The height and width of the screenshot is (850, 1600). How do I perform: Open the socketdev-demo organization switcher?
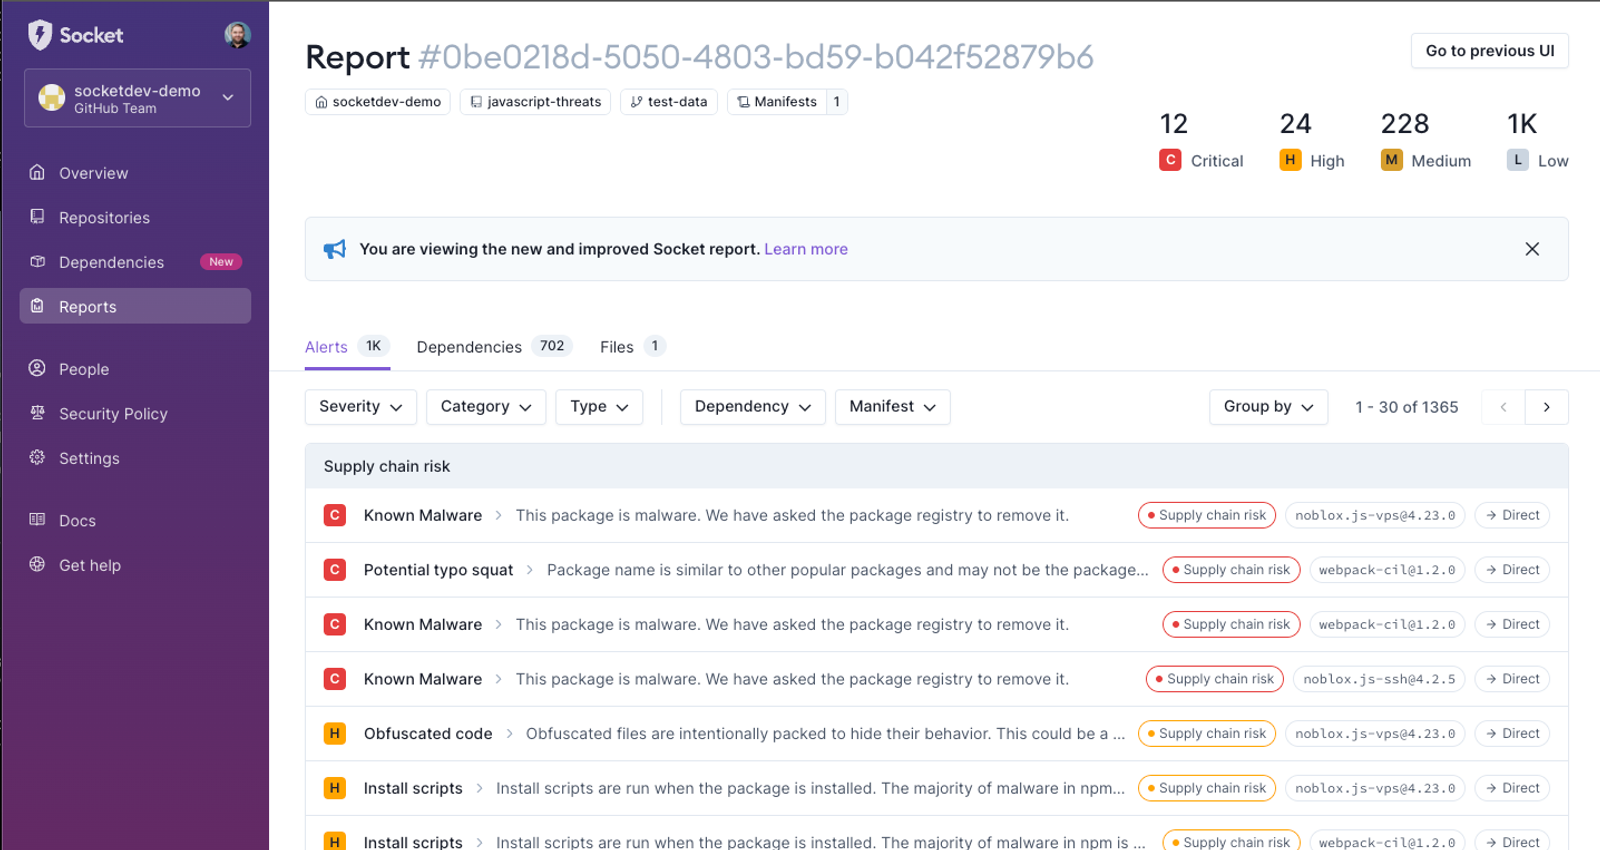point(137,98)
